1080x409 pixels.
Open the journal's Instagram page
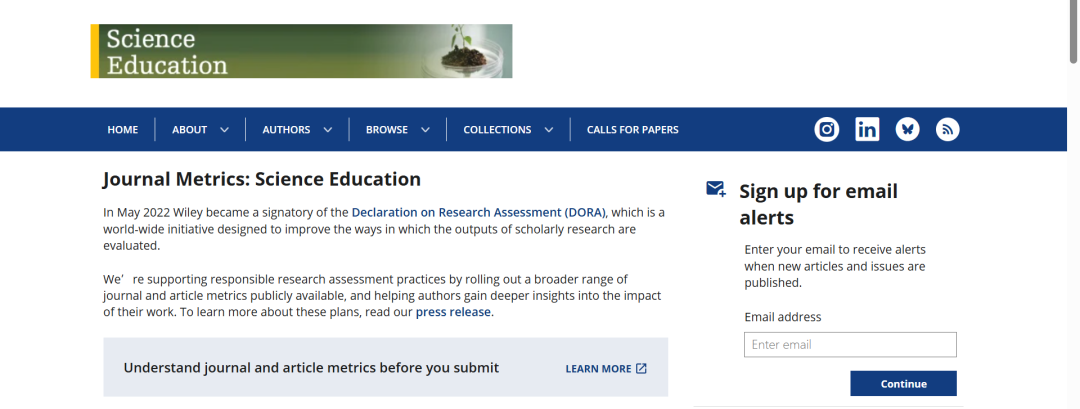(x=827, y=129)
